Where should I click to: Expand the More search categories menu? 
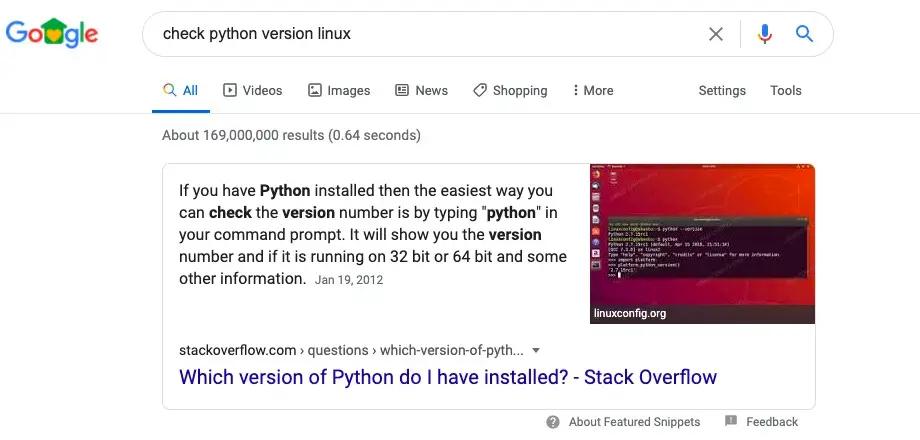(593, 90)
